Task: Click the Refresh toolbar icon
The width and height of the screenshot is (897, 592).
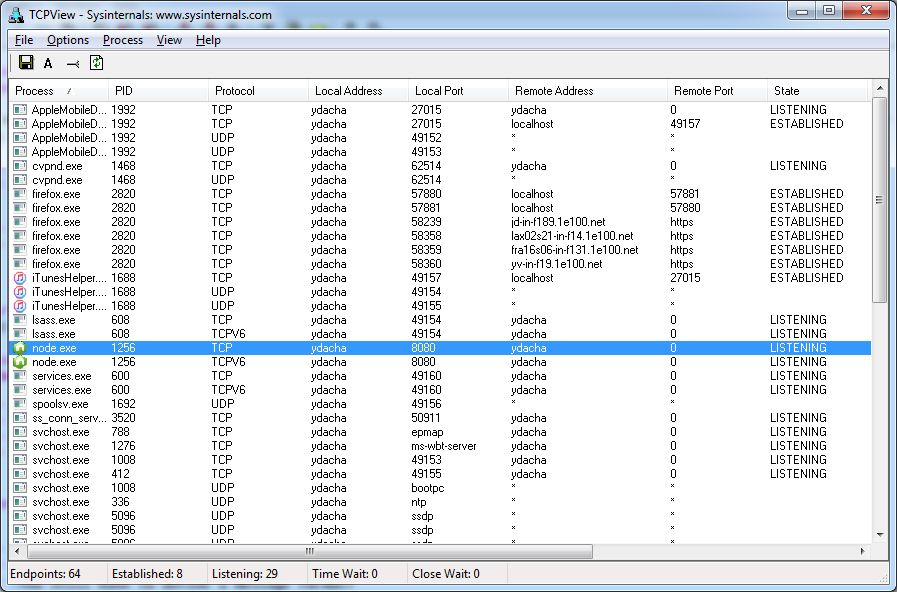Action: click(x=97, y=63)
